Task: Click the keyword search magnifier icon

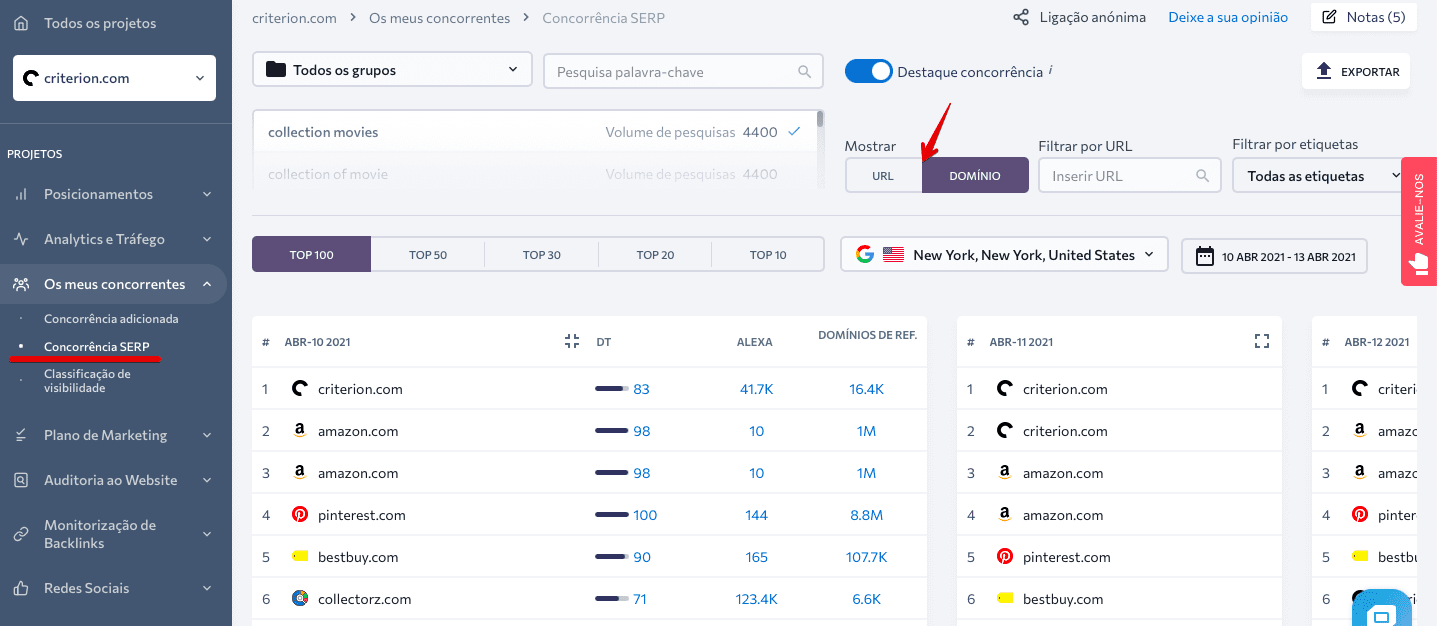Action: click(805, 72)
